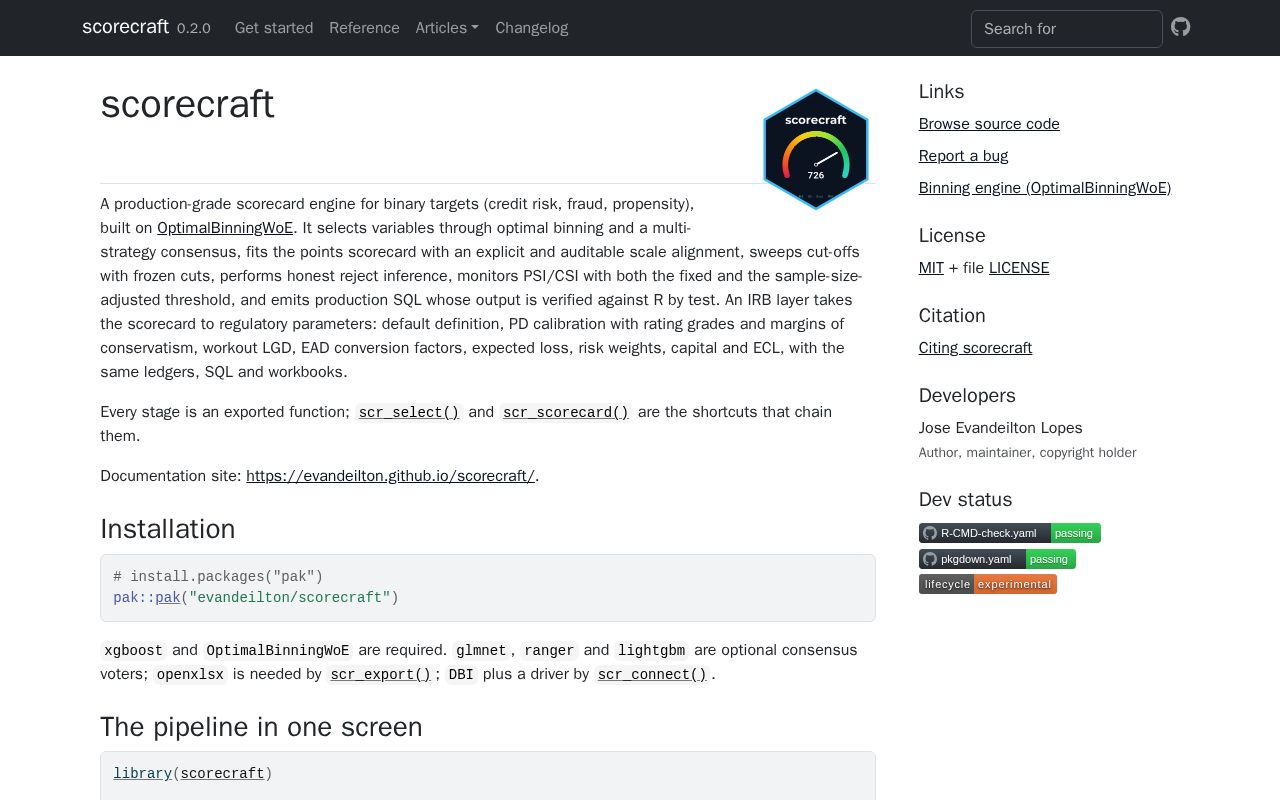Screen dimensions: 1280x800
Task: Click the library link in the pipeline code
Action: click(x=143, y=774)
